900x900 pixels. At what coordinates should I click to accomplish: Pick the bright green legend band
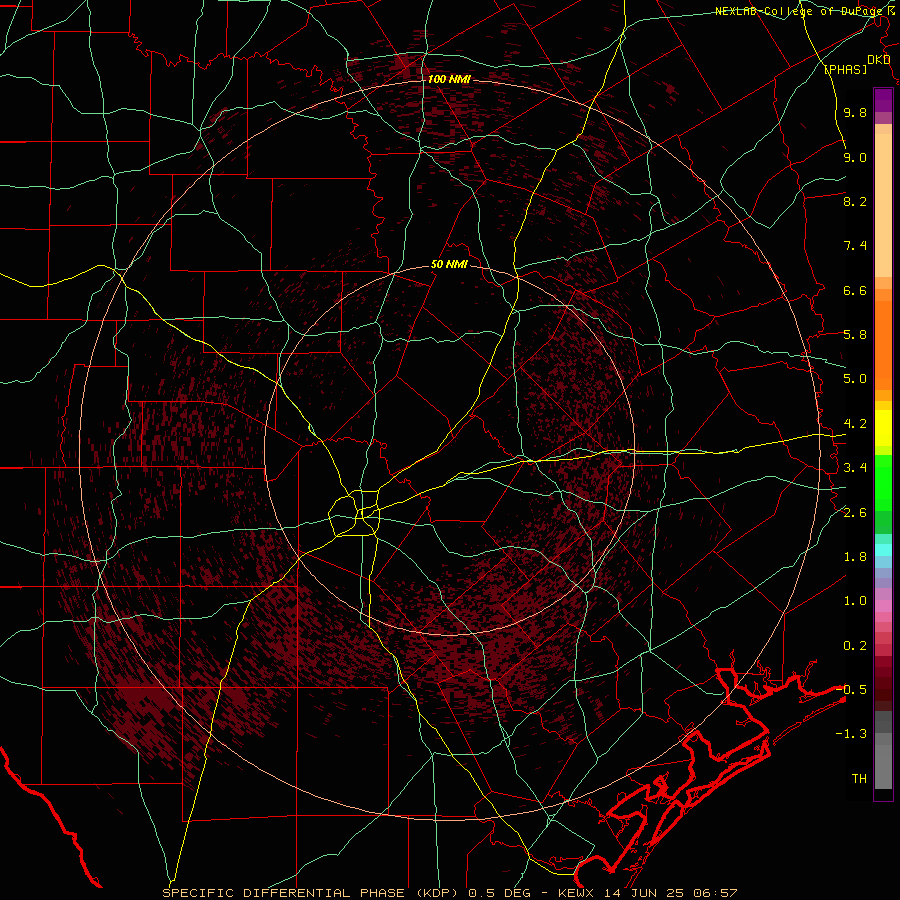tap(883, 482)
